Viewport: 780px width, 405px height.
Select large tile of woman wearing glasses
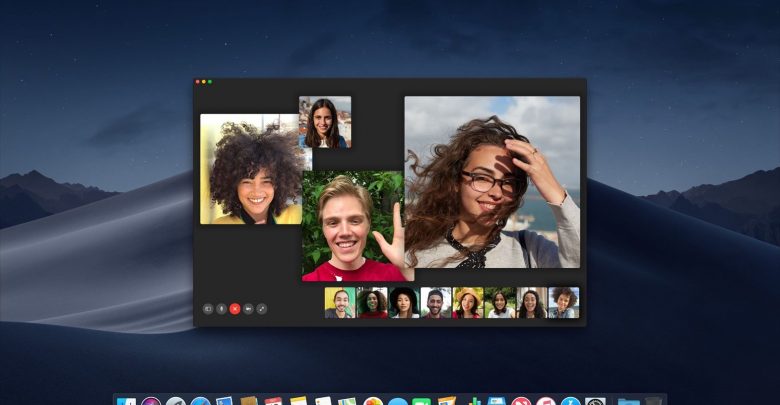[492, 182]
